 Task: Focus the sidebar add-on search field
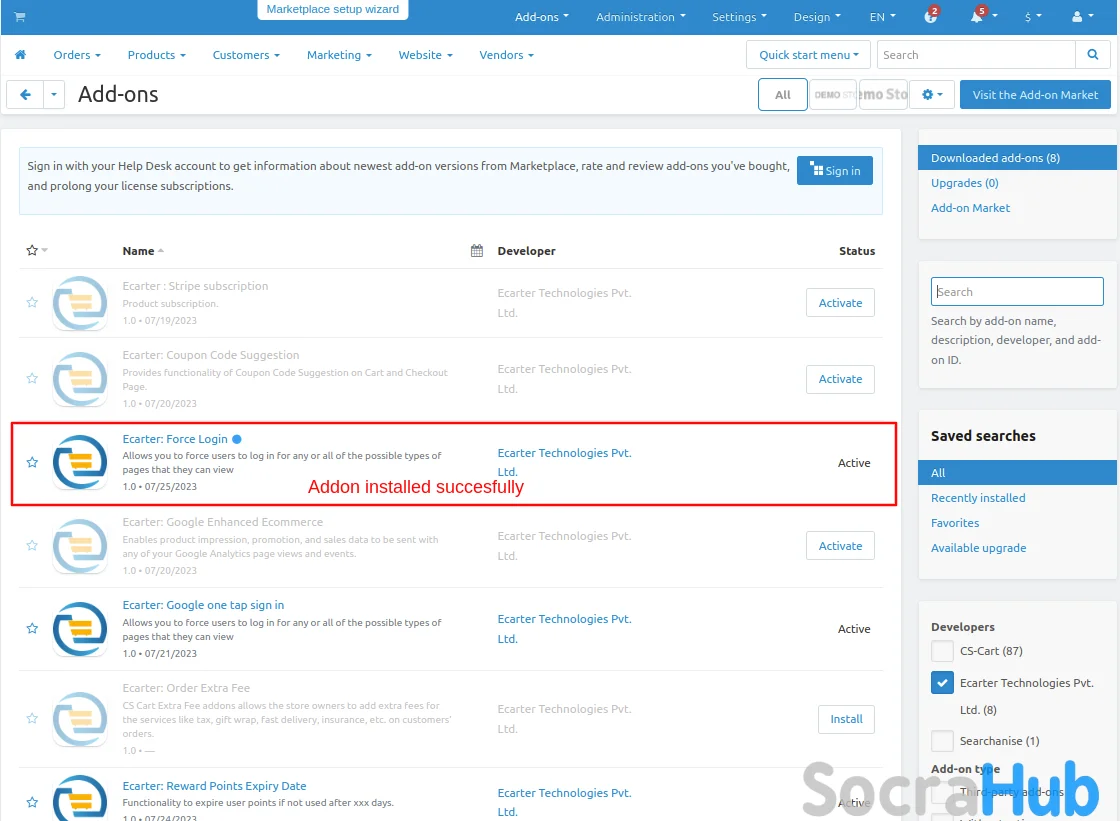tap(1017, 292)
